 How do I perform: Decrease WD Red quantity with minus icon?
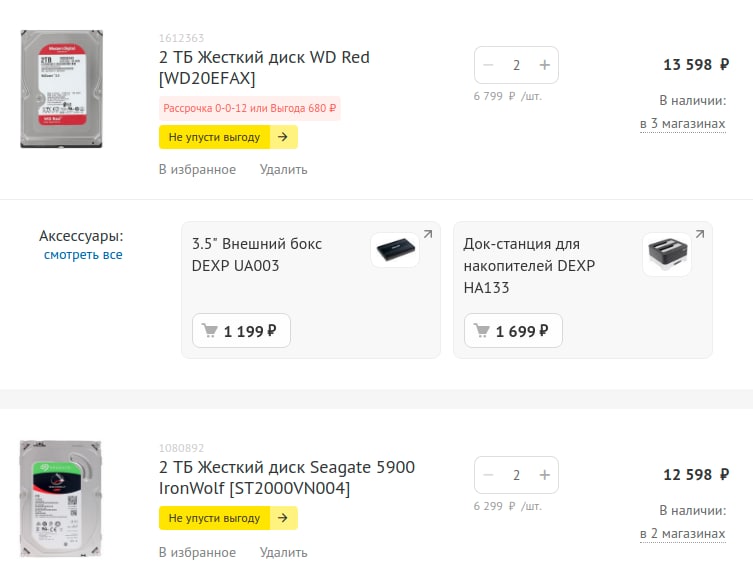click(488, 65)
